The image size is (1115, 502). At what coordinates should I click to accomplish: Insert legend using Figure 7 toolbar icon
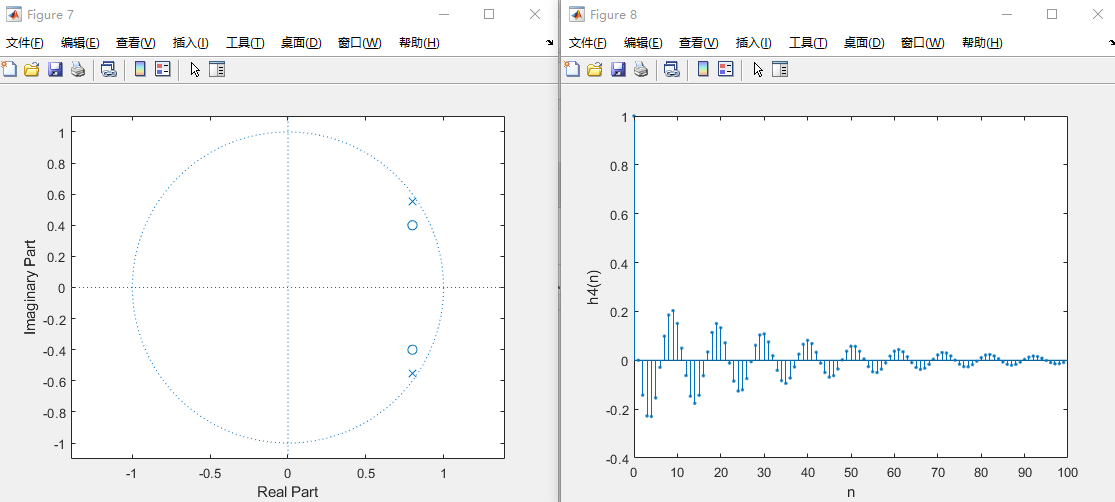163,69
